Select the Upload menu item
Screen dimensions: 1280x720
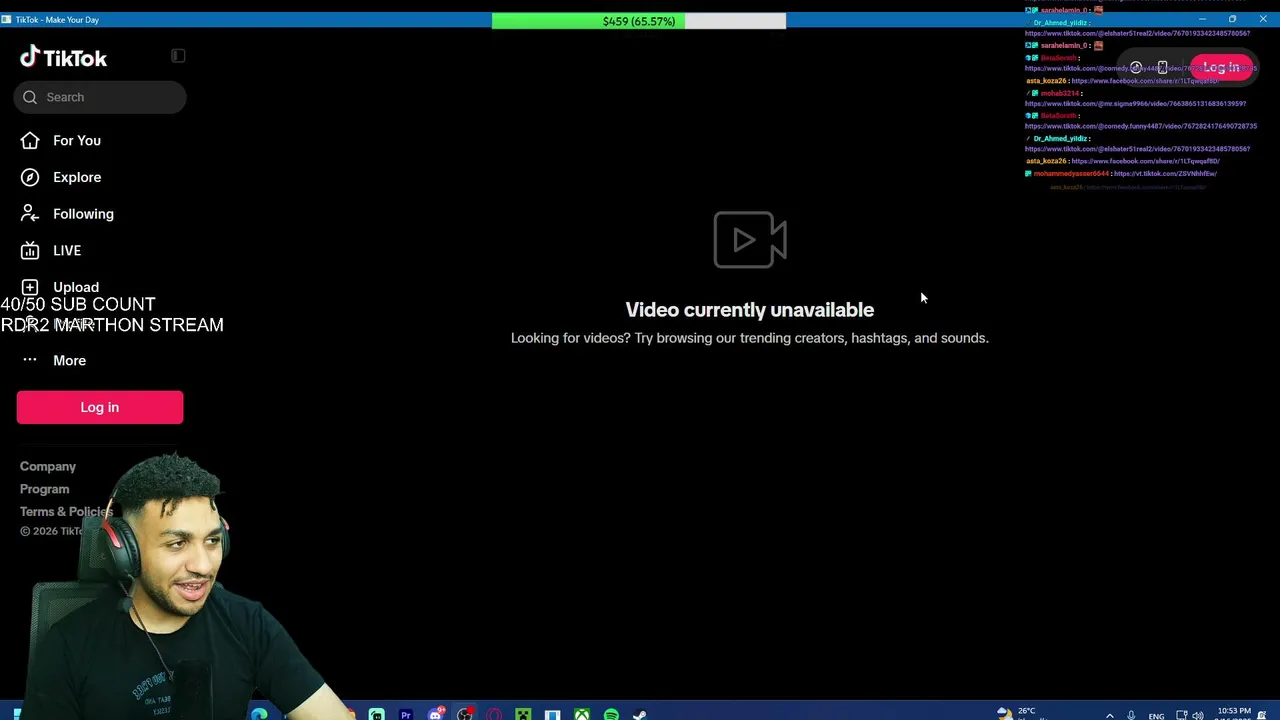pyautogui.click(x=76, y=287)
